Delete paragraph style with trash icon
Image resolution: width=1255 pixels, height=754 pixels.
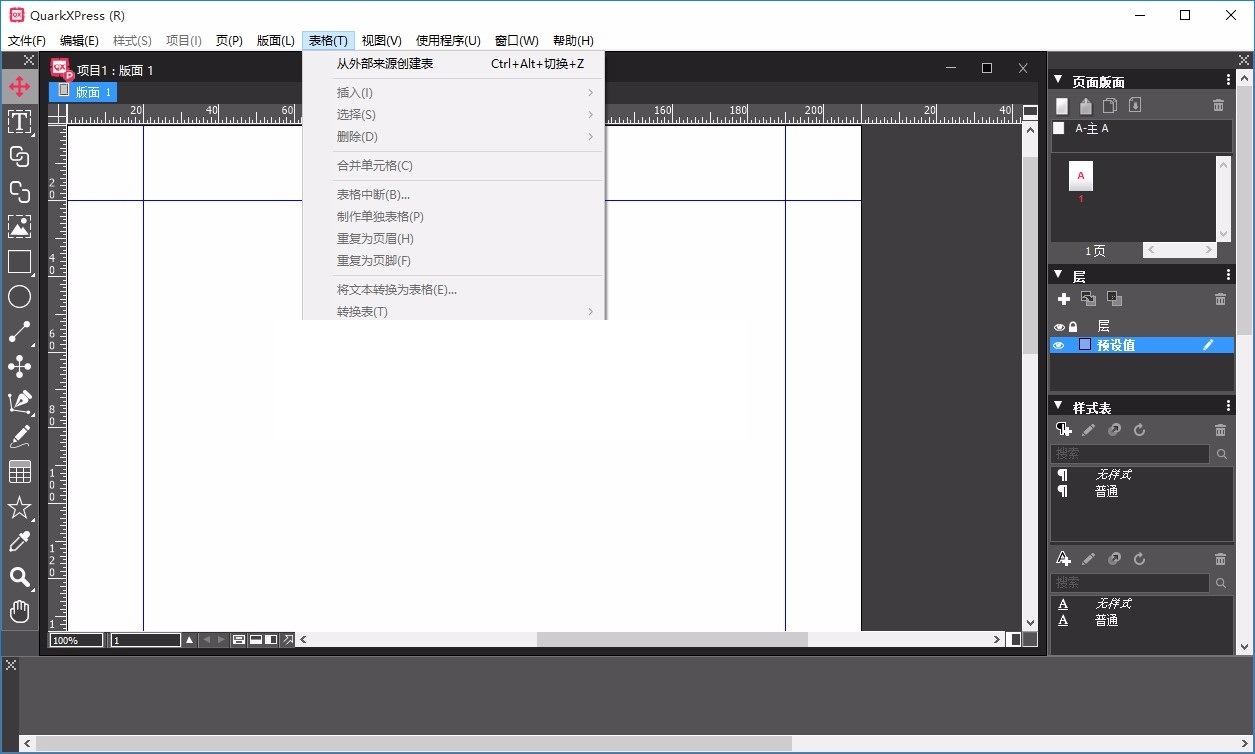(x=1220, y=430)
